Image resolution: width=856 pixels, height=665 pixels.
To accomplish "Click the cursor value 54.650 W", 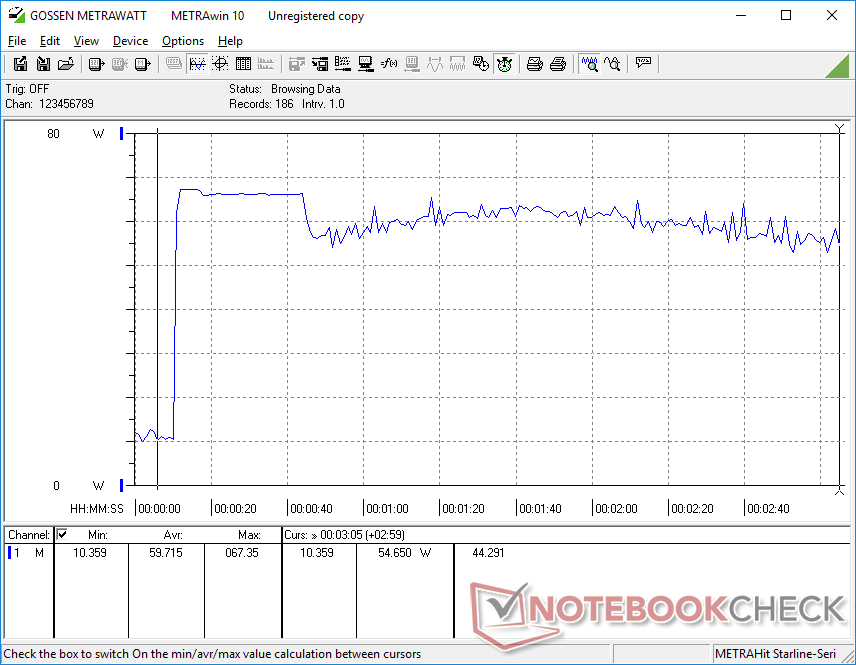I will pyautogui.click(x=404, y=553).
